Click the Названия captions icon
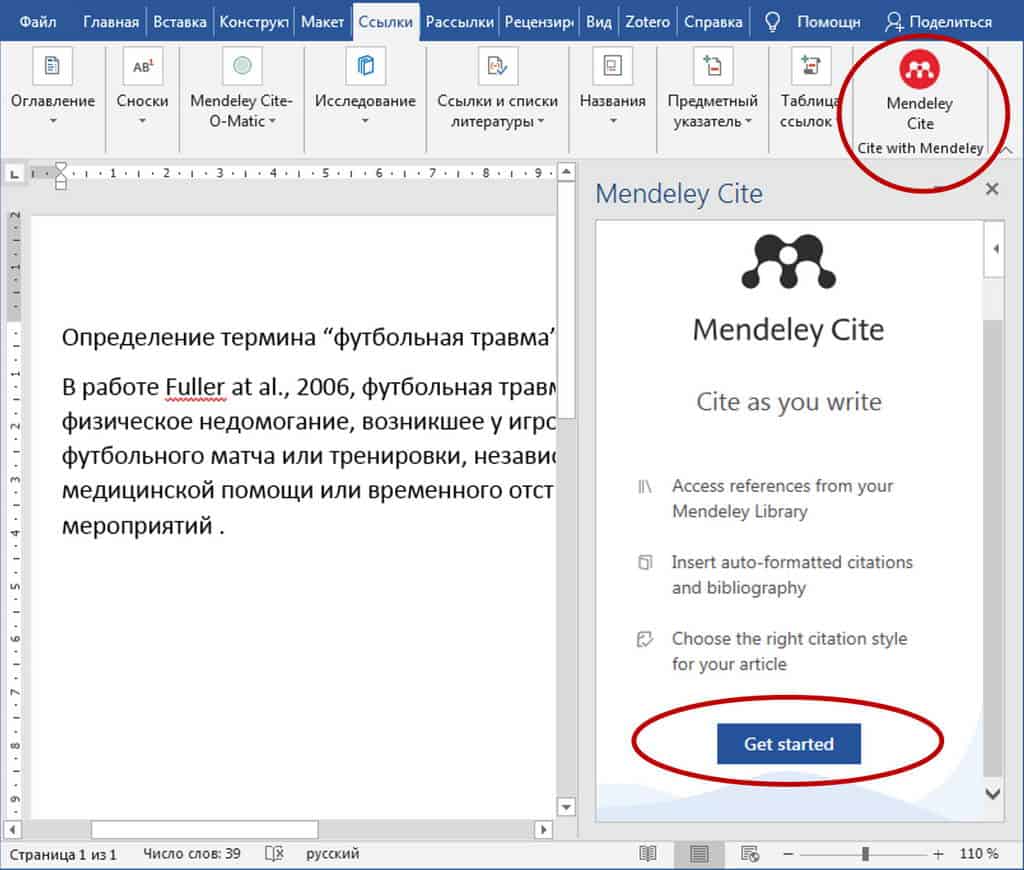The height and width of the screenshot is (870, 1024). click(612, 66)
